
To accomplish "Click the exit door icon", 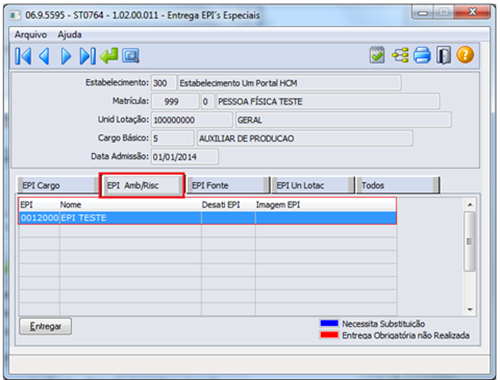I will (x=444, y=55).
